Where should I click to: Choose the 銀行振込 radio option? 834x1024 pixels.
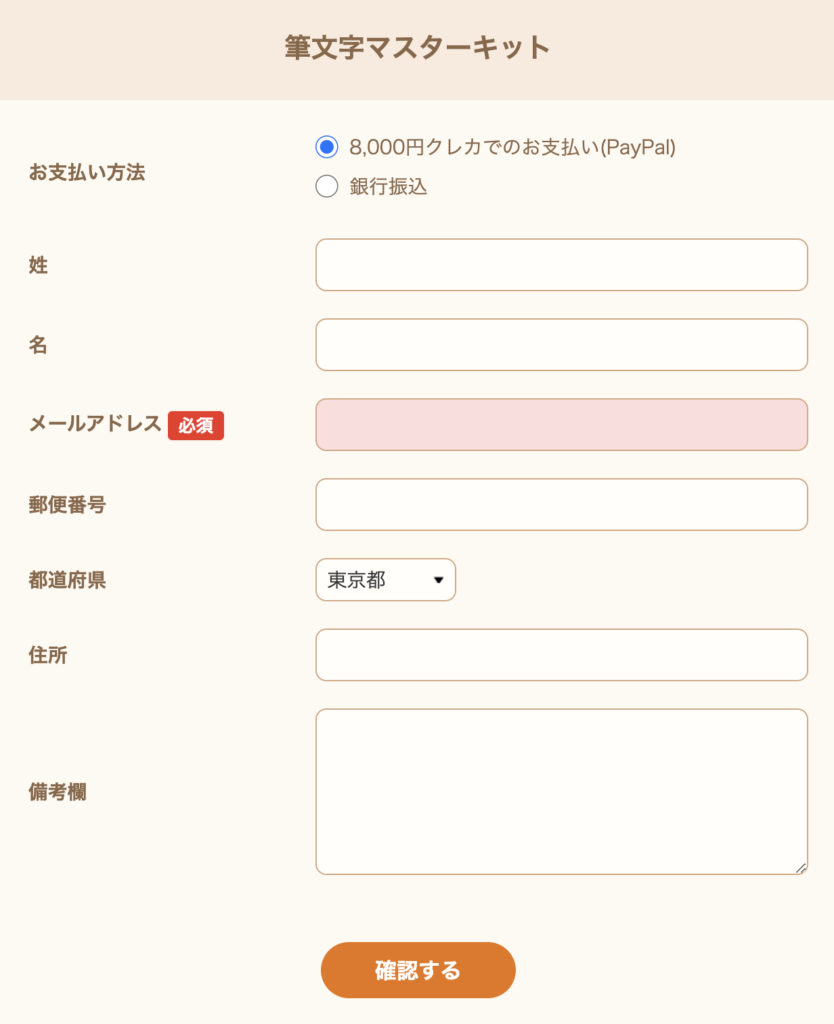pyautogui.click(x=327, y=186)
